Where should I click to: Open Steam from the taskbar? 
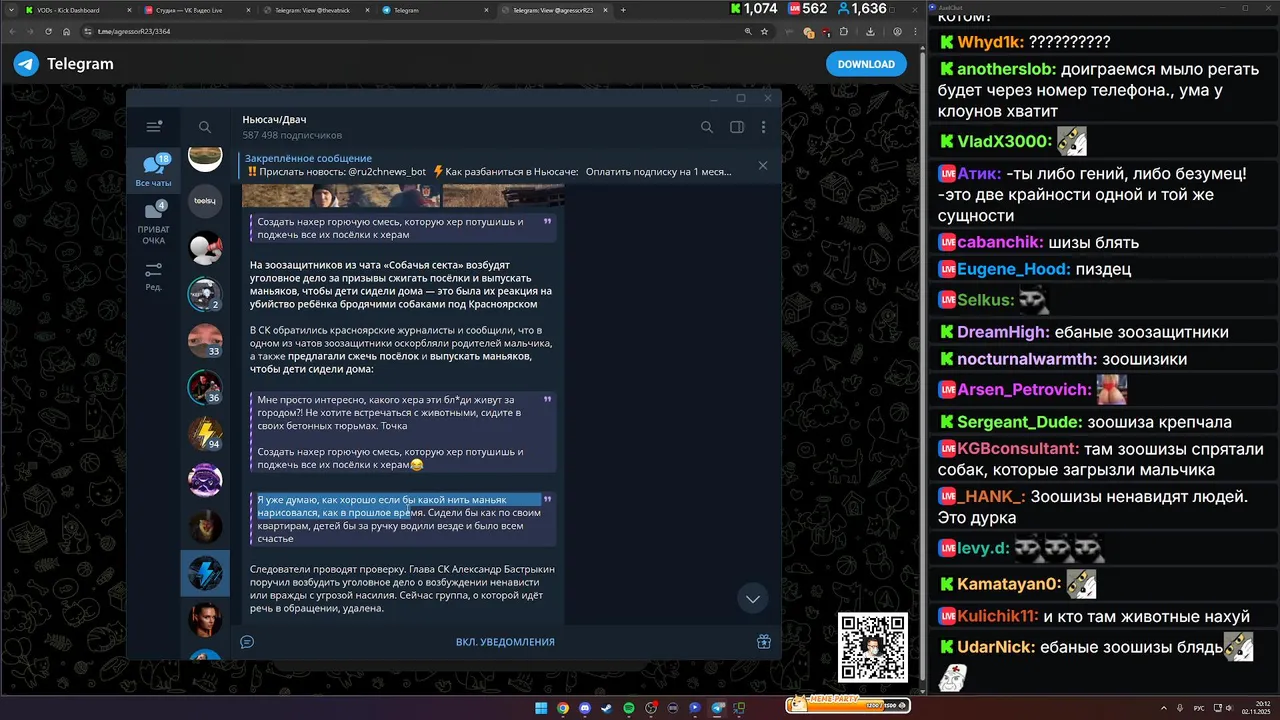[607, 708]
